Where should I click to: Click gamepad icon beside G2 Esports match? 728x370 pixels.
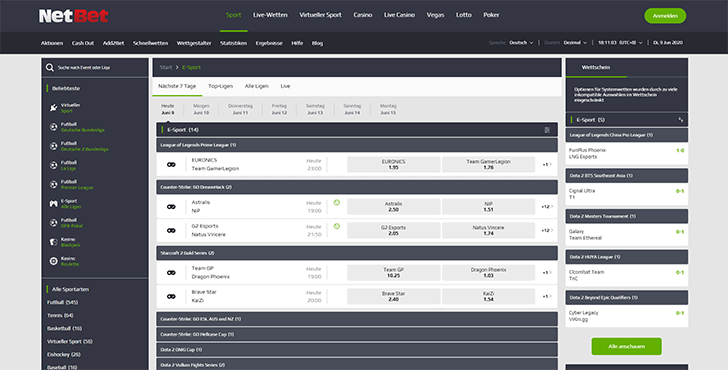click(x=171, y=230)
